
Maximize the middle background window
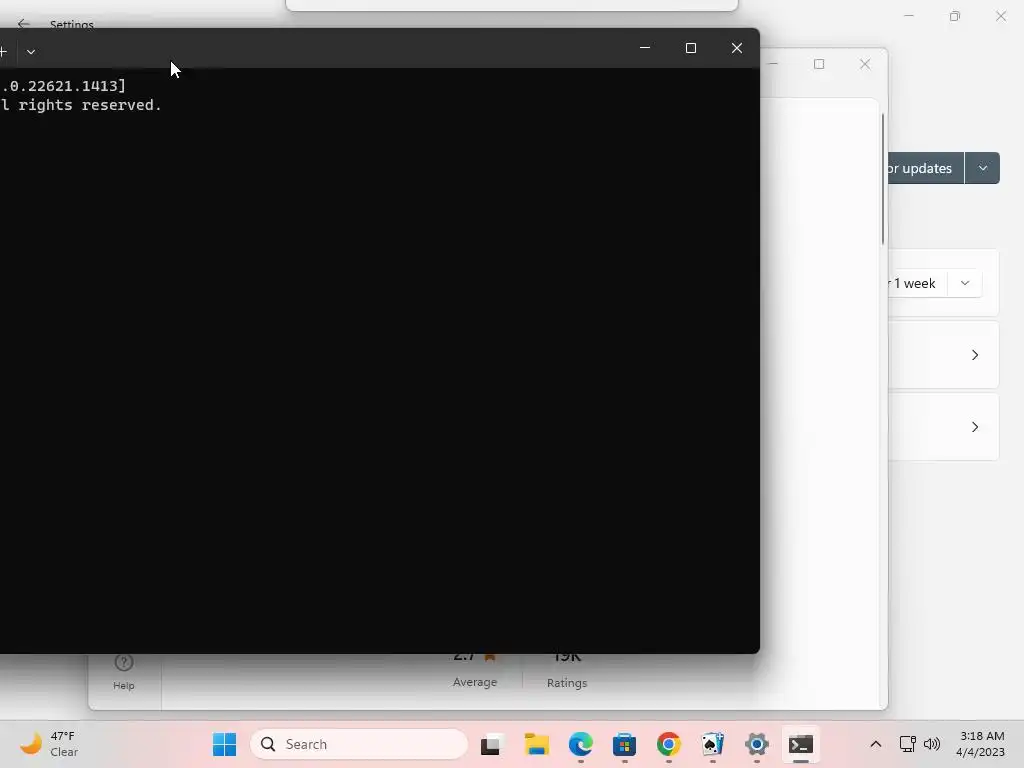819,64
